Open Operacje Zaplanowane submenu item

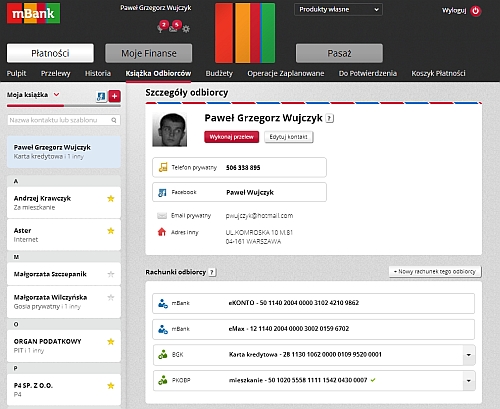pyautogui.click(x=286, y=73)
